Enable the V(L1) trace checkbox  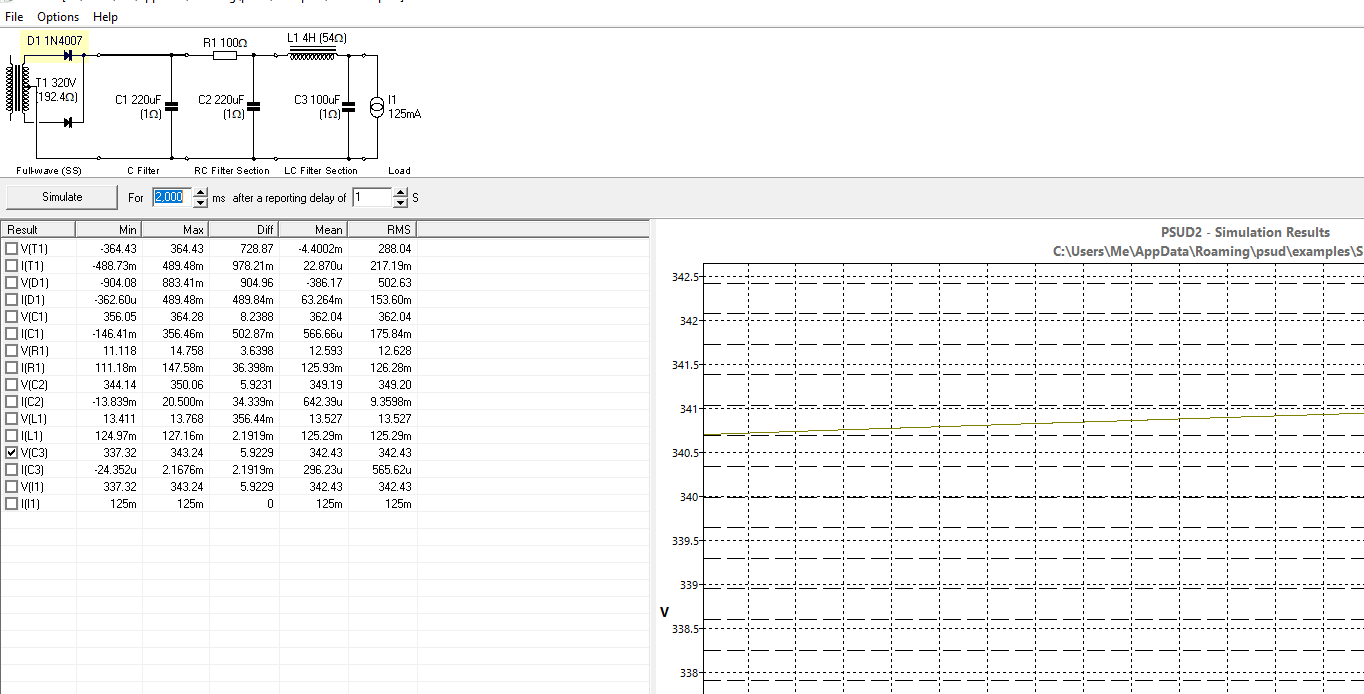click(x=12, y=418)
